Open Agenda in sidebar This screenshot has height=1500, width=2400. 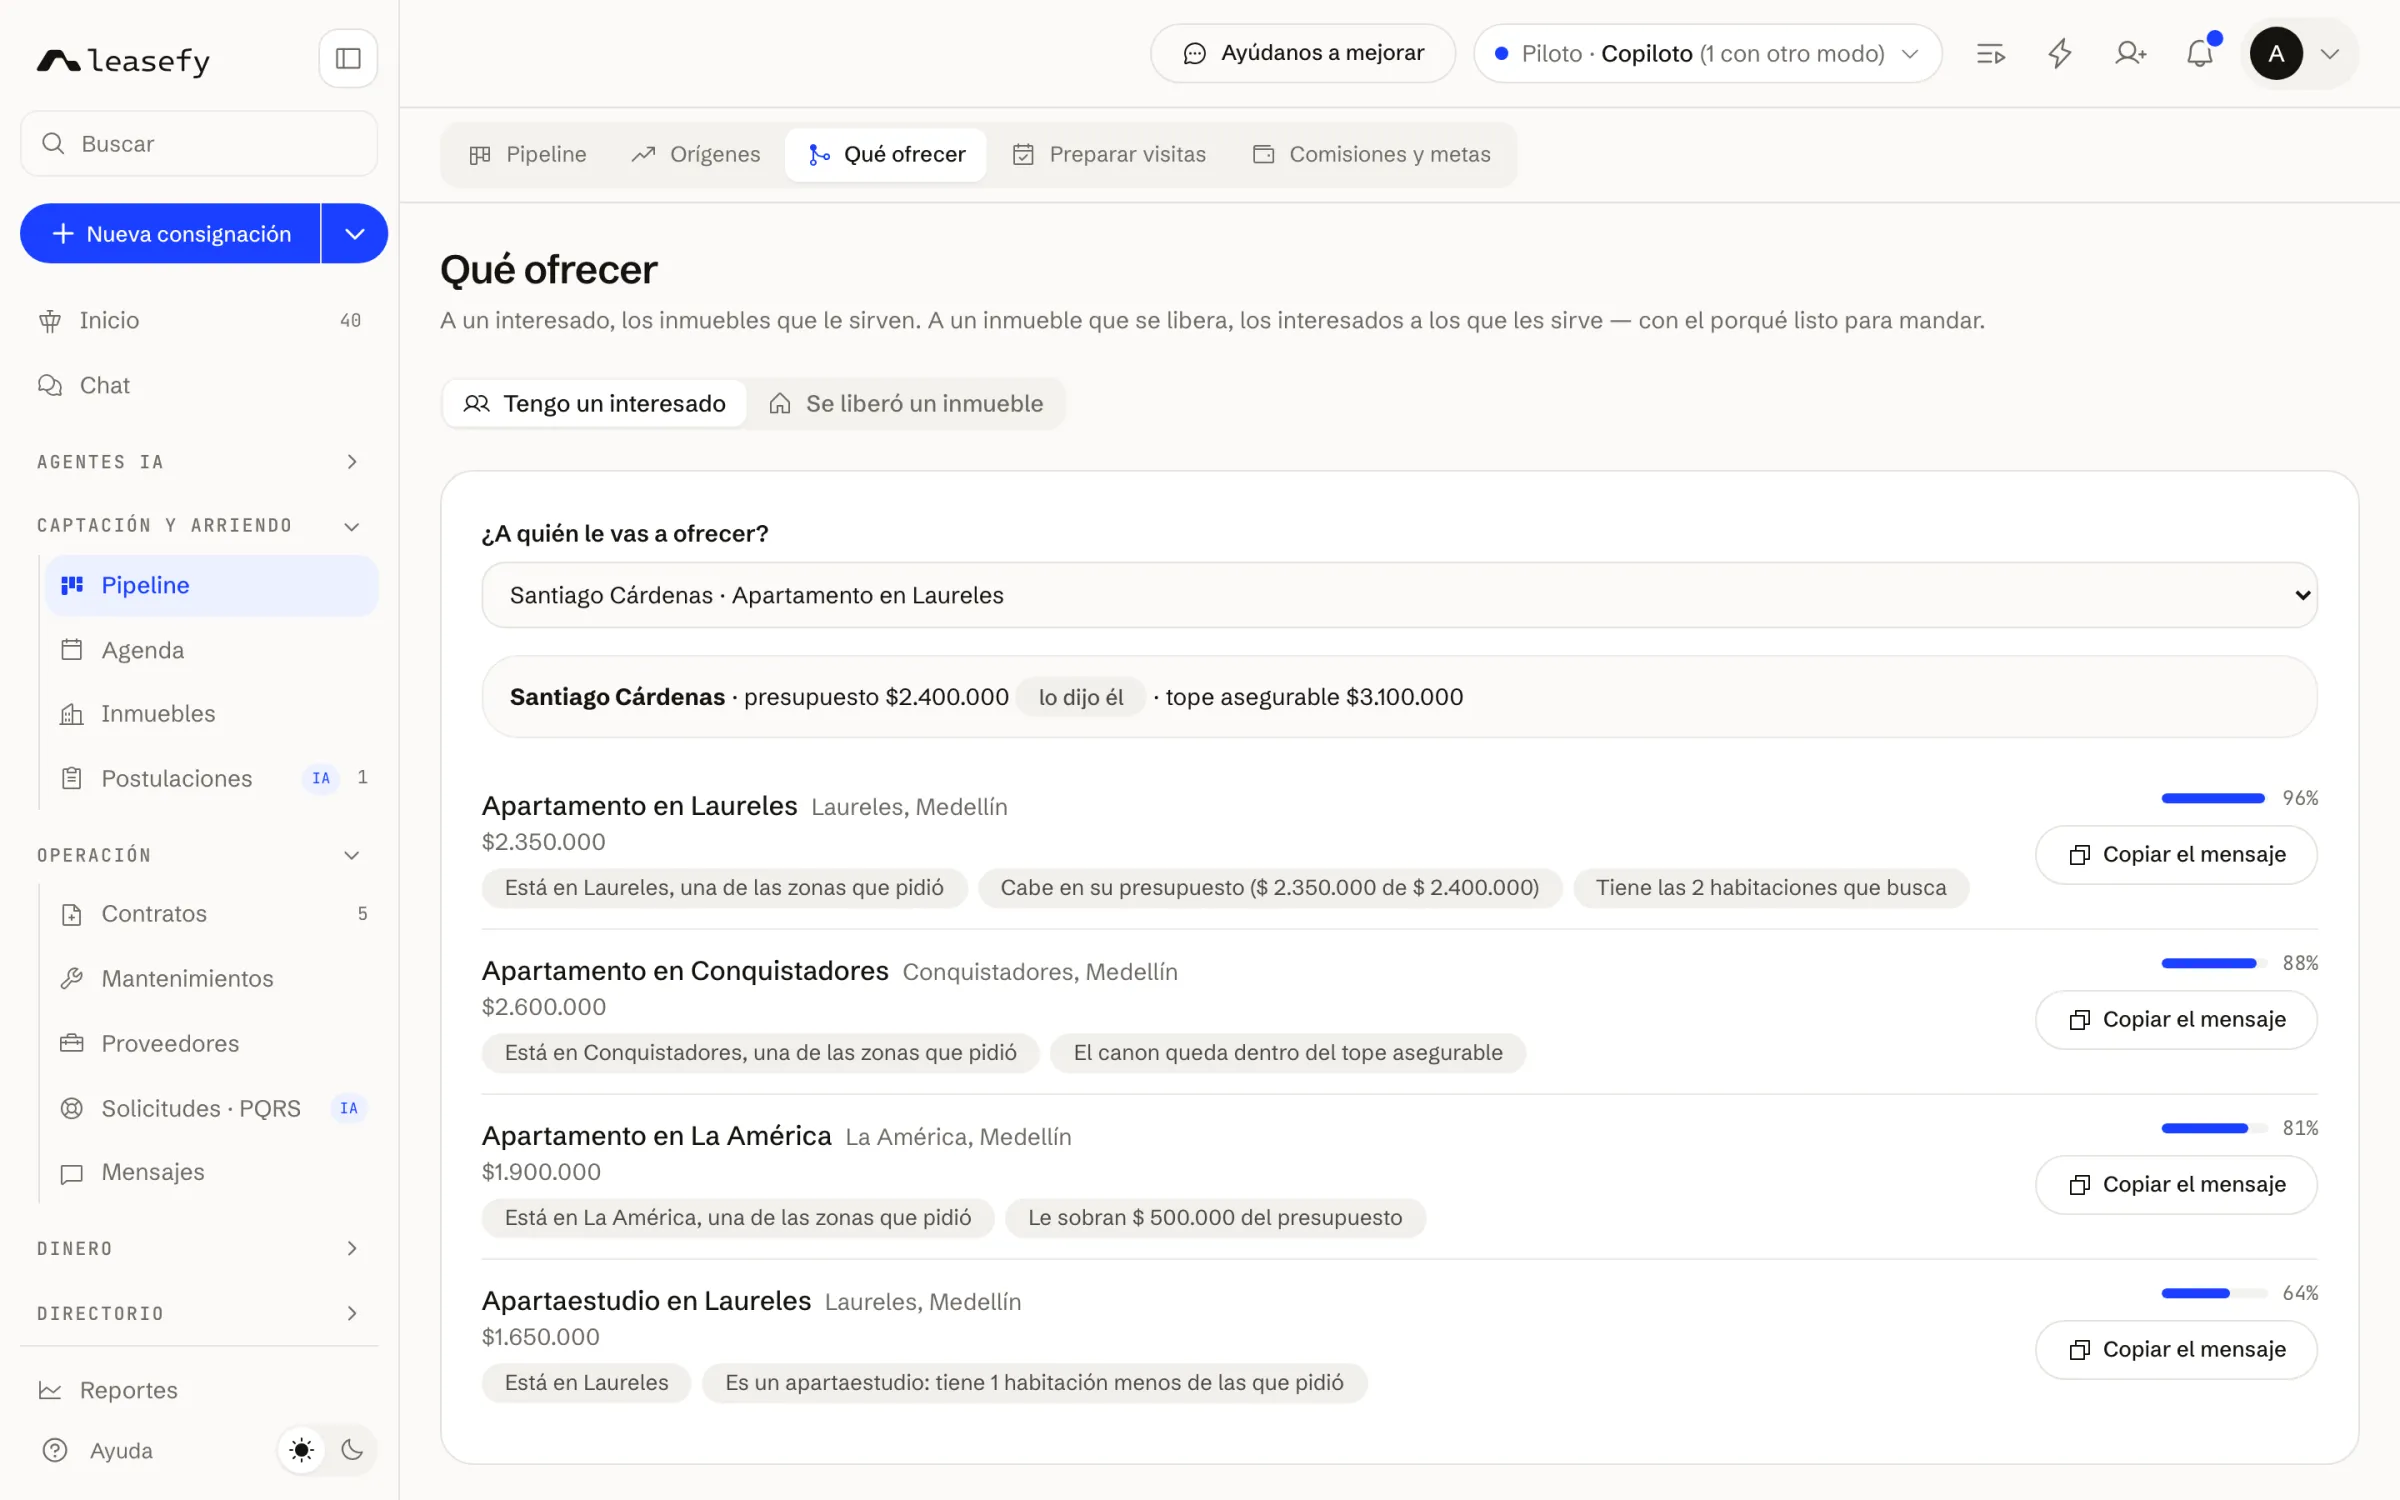coord(211,650)
